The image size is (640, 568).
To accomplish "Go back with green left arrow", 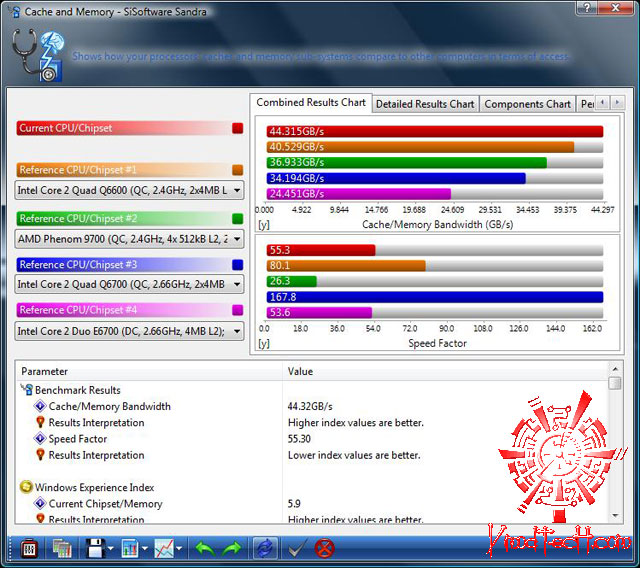I will point(205,549).
